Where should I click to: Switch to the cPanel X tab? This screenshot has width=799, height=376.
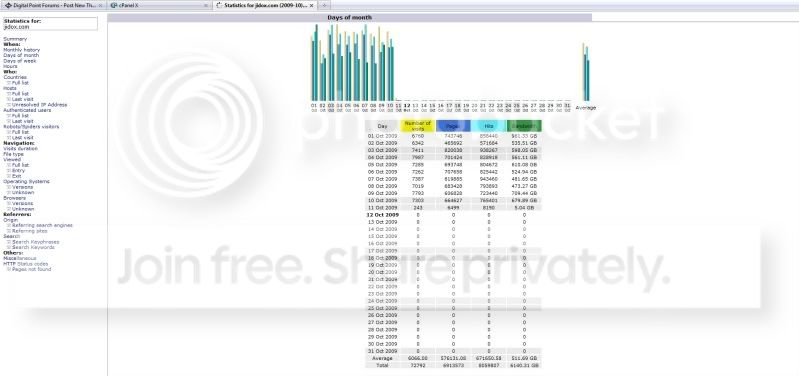tap(158, 5)
